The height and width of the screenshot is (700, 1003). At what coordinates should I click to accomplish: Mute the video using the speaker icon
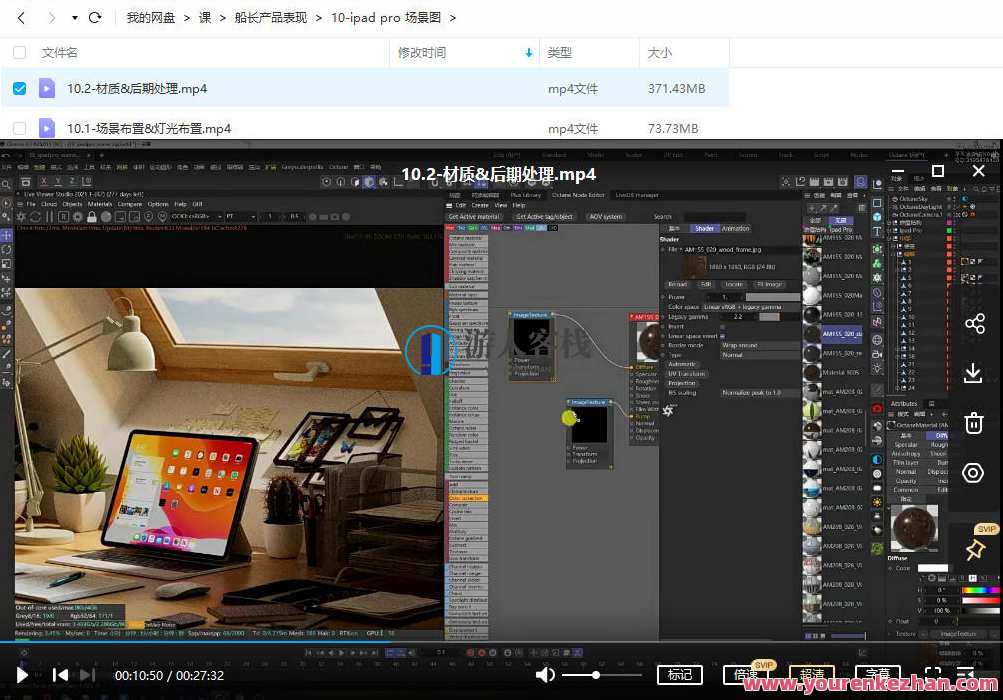(x=545, y=673)
